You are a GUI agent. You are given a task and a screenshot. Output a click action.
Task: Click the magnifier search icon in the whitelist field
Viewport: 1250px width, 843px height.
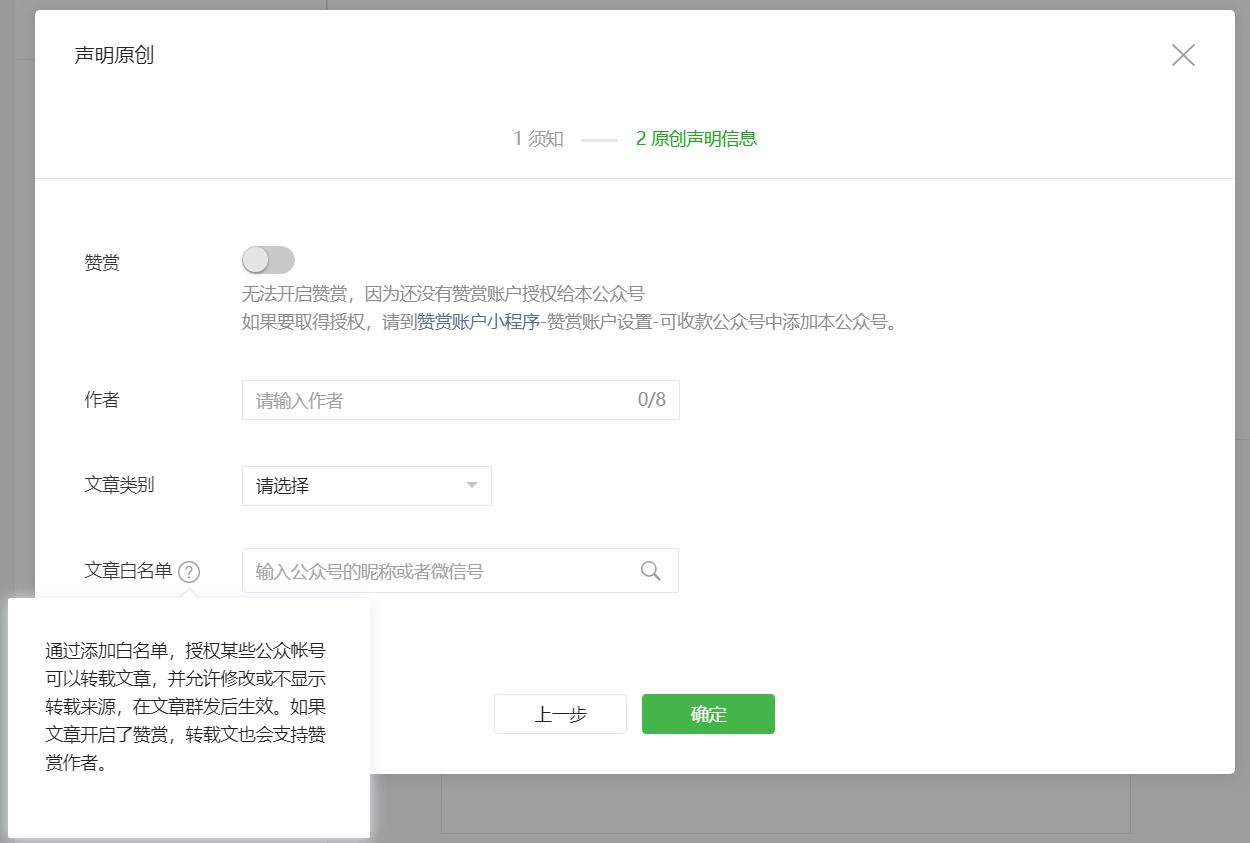650,570
